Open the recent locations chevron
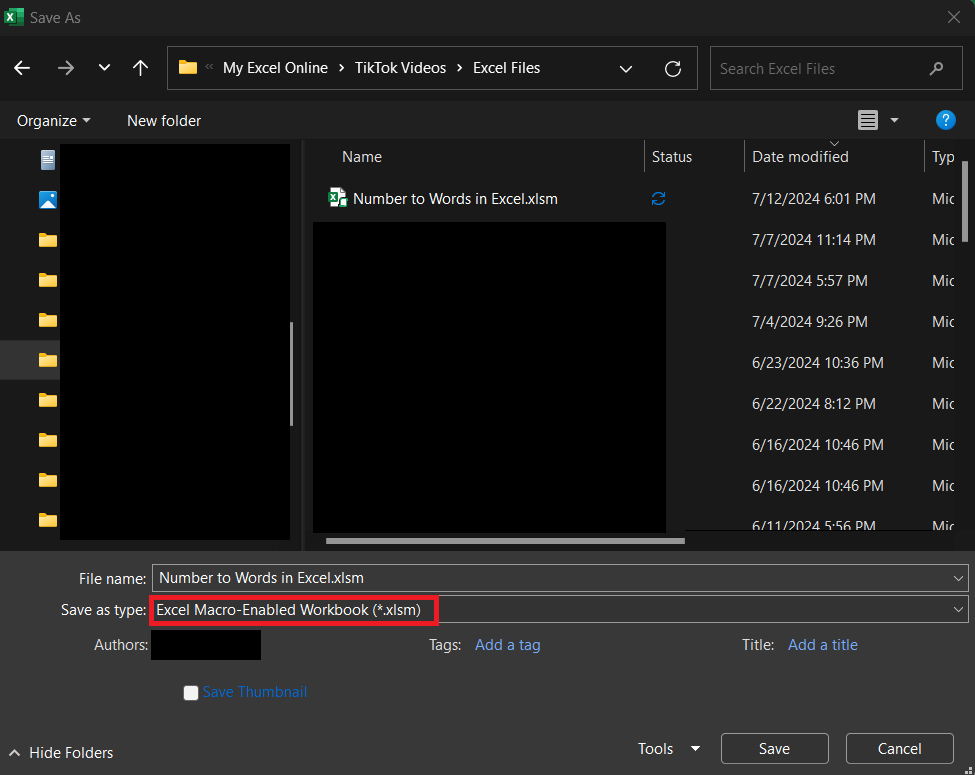The image size is (975, 775). coord(104,67)
